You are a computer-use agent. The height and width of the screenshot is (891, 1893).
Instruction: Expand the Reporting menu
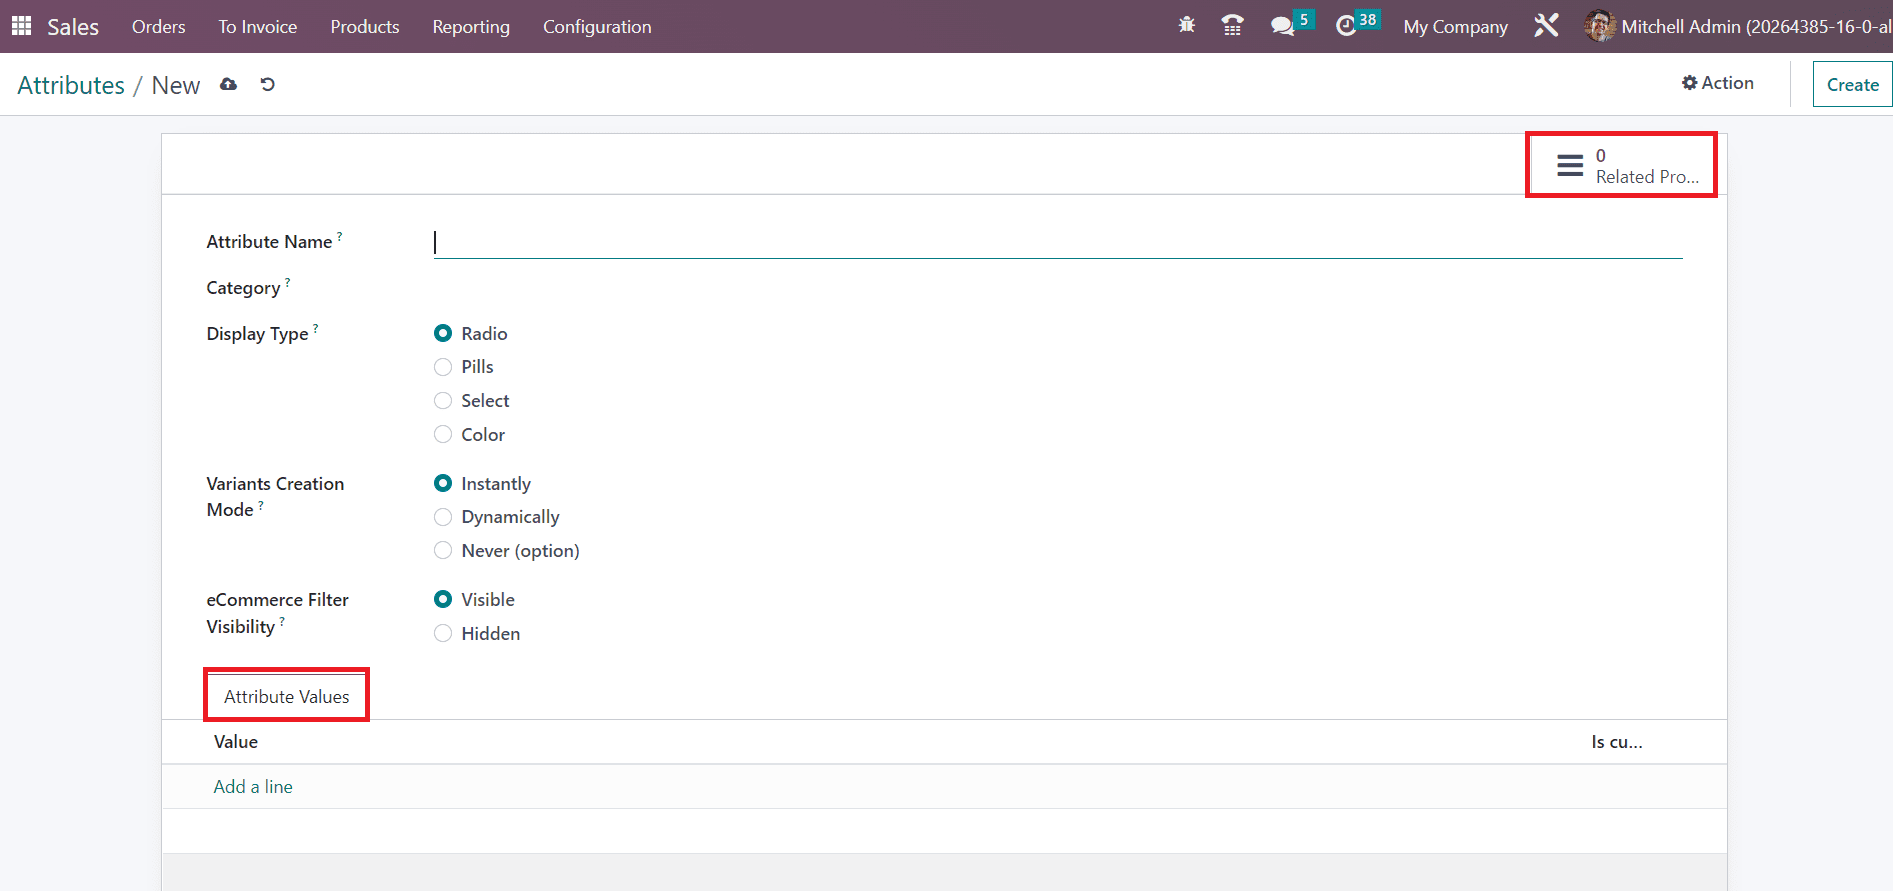click(471, 27)
